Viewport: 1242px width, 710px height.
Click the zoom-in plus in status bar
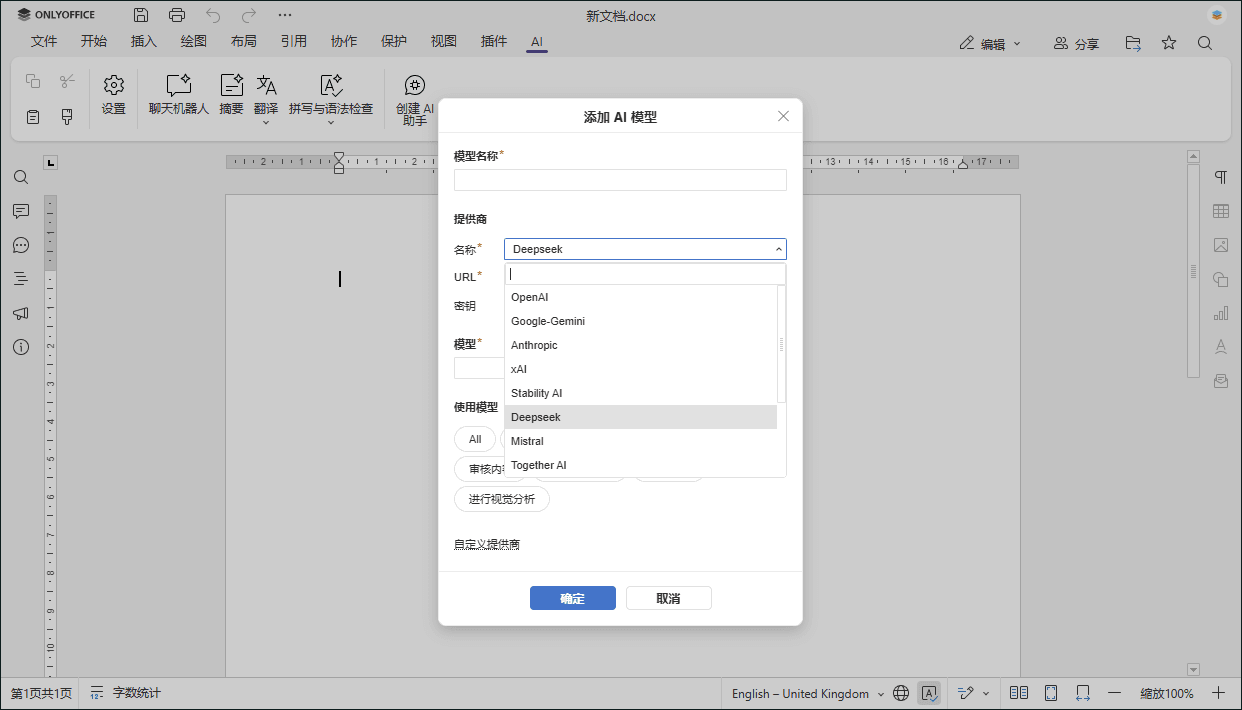(x=1218, y=693)
